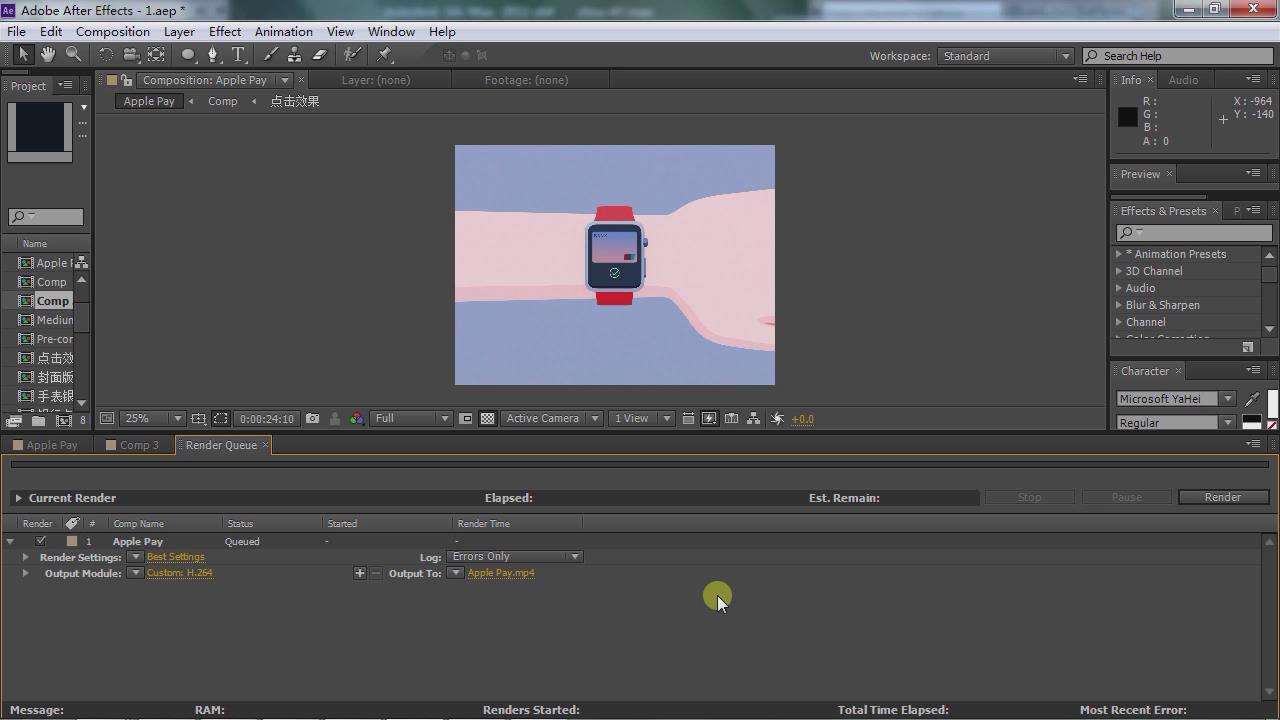Open the Composition menu

tap(112, 31)
